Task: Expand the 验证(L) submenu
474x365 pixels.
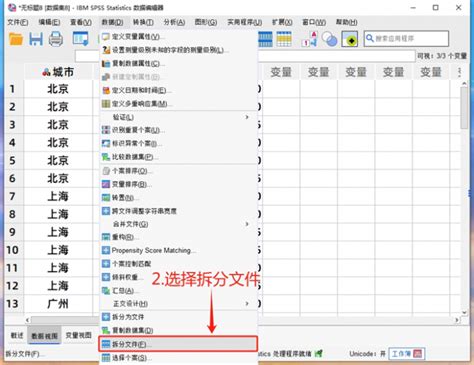Action: (x=179, y=117)
